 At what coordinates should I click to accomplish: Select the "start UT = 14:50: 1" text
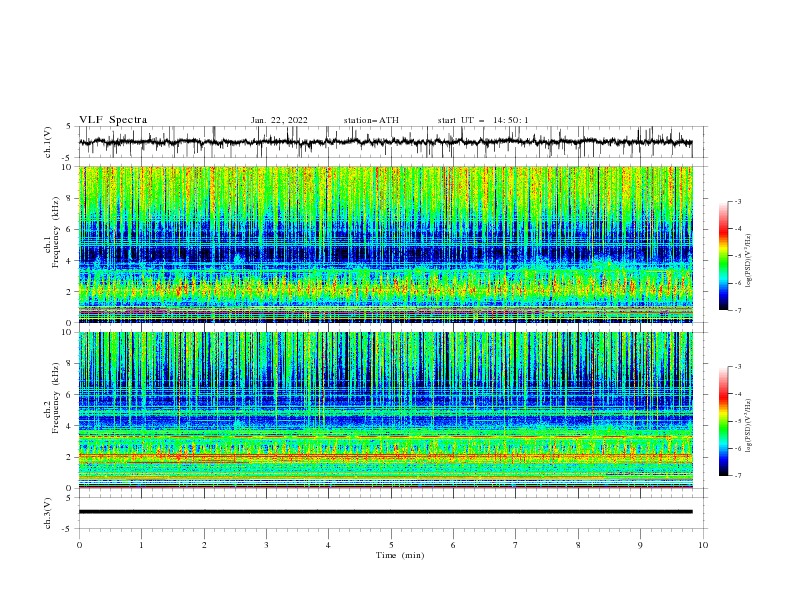(x=483, y=120)
